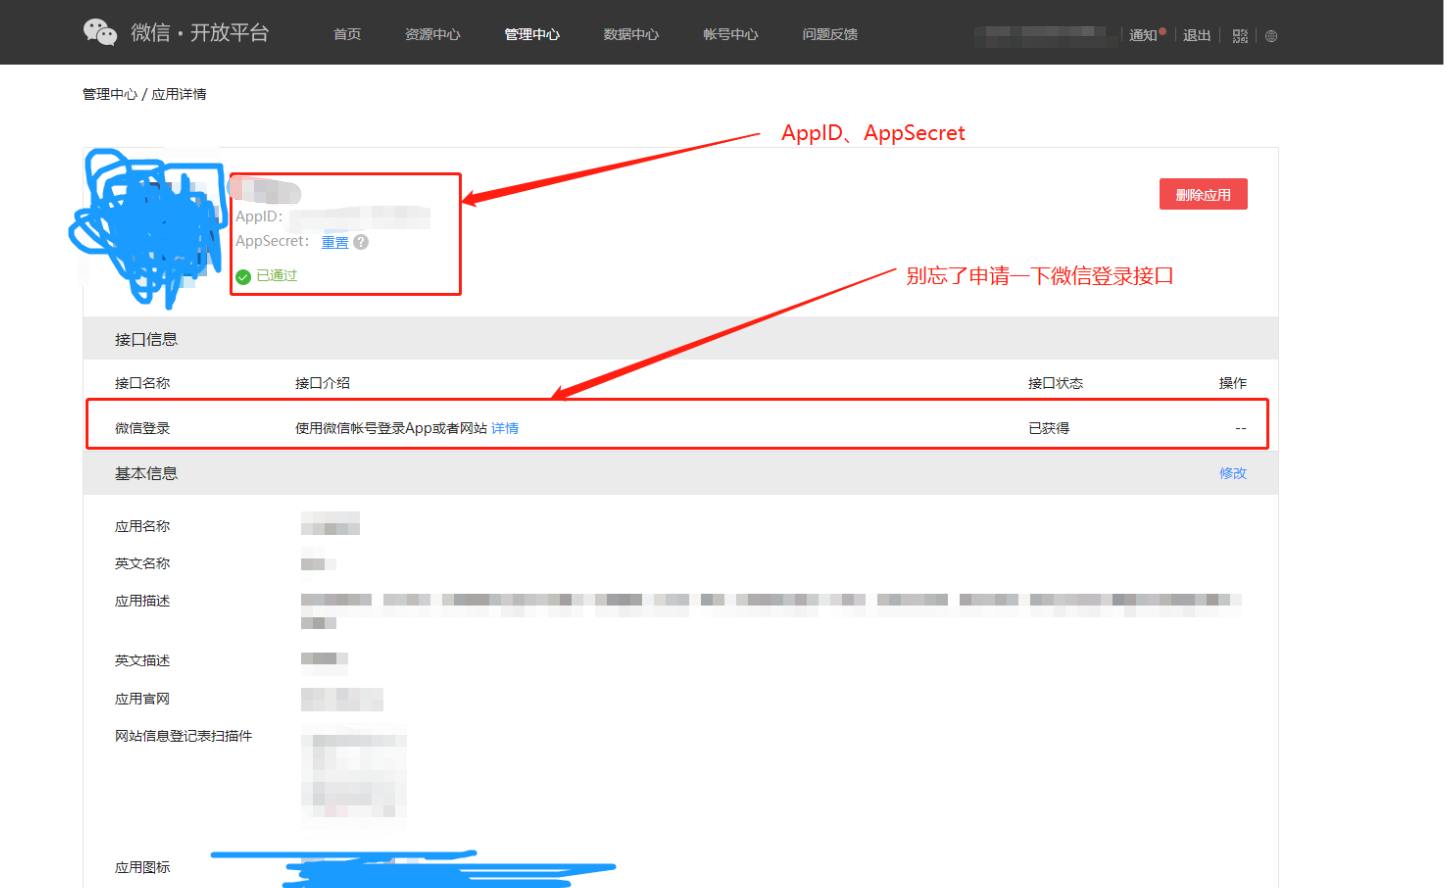Select 管理中心 in the top navigation
The image size is (1450, 888).
pos(532,34)
